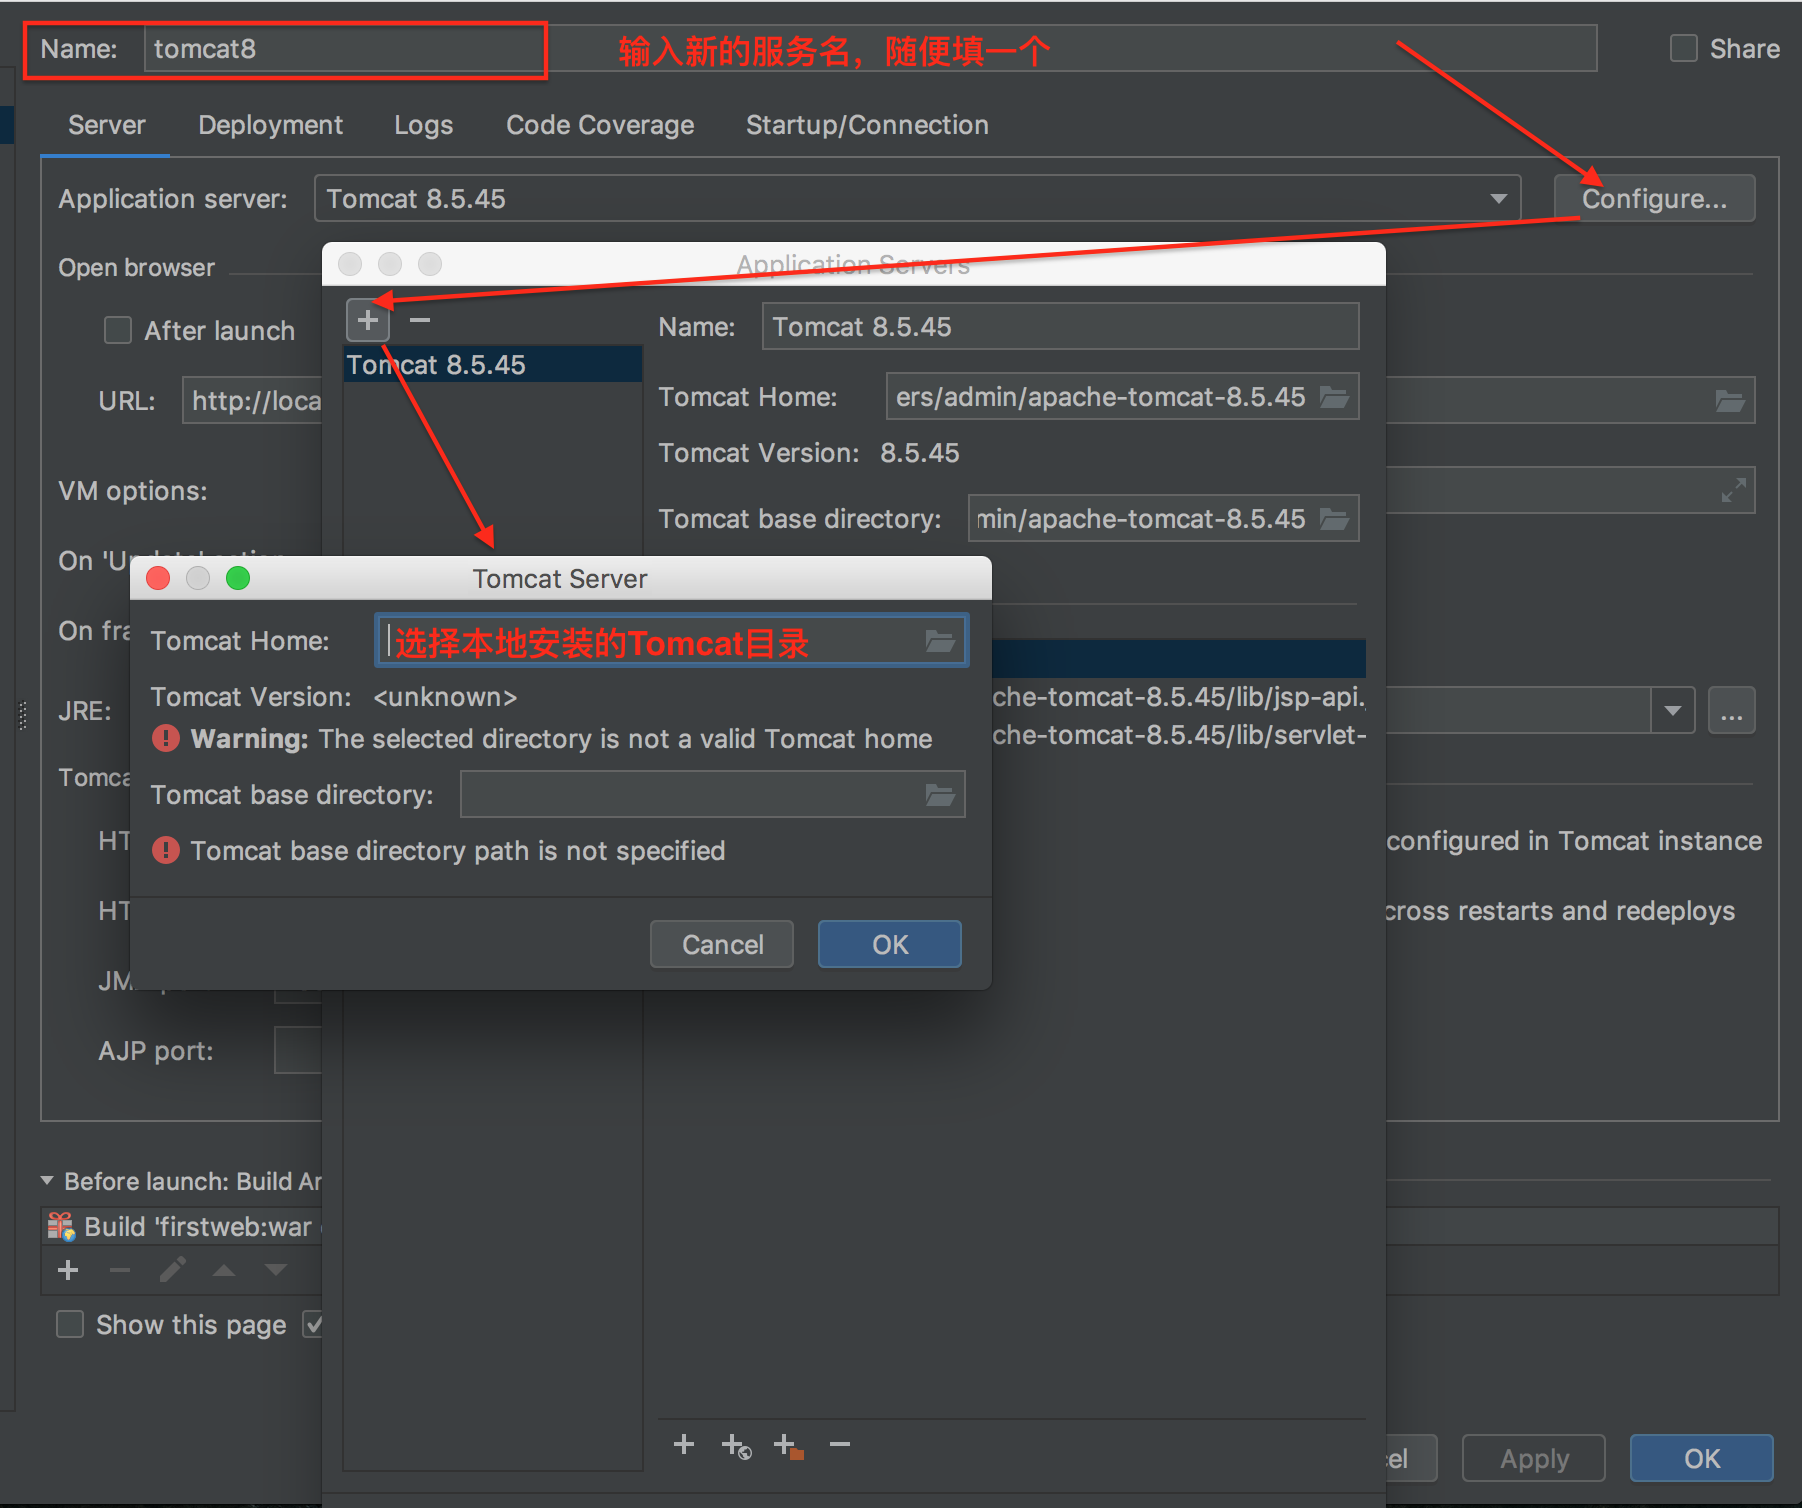
Task: Browse for Tomcat Home folder in Tomcat Server dialog
Action: point(939,641)
